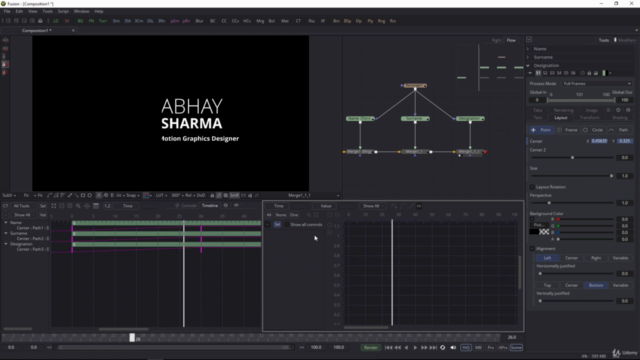Click the Center Z slider
This screenshot has width=640, height=360.
pyautogui.click(x=572, y=158)
